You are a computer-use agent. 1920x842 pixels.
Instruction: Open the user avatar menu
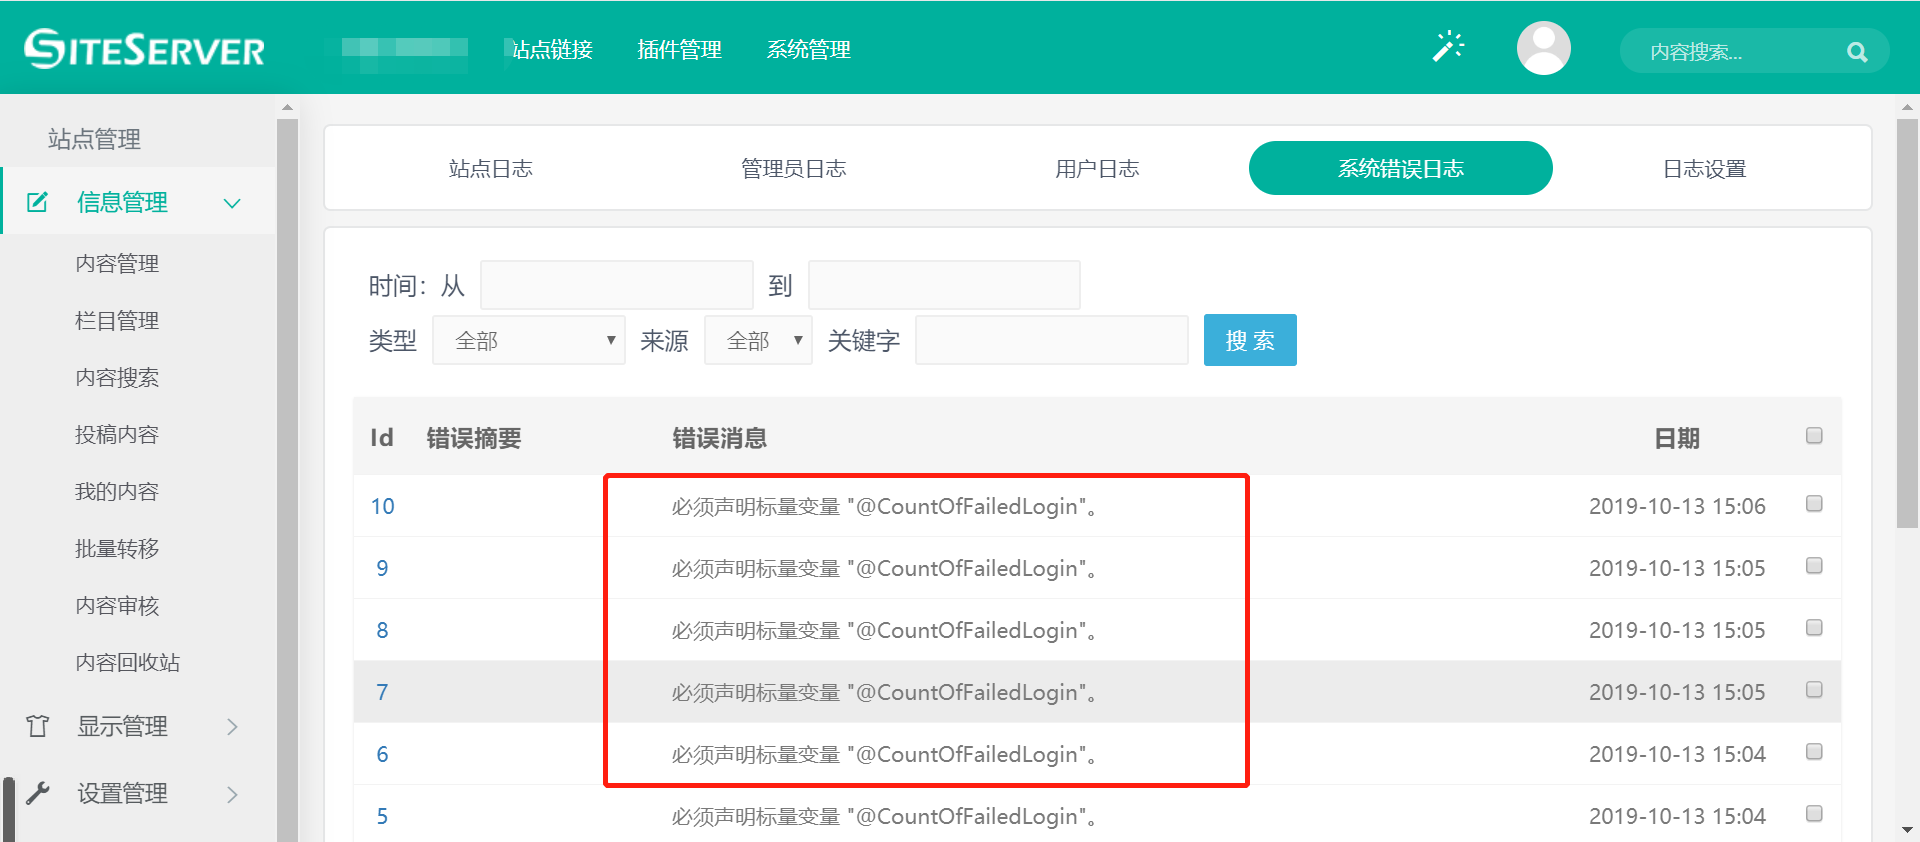pos(1543,48)
